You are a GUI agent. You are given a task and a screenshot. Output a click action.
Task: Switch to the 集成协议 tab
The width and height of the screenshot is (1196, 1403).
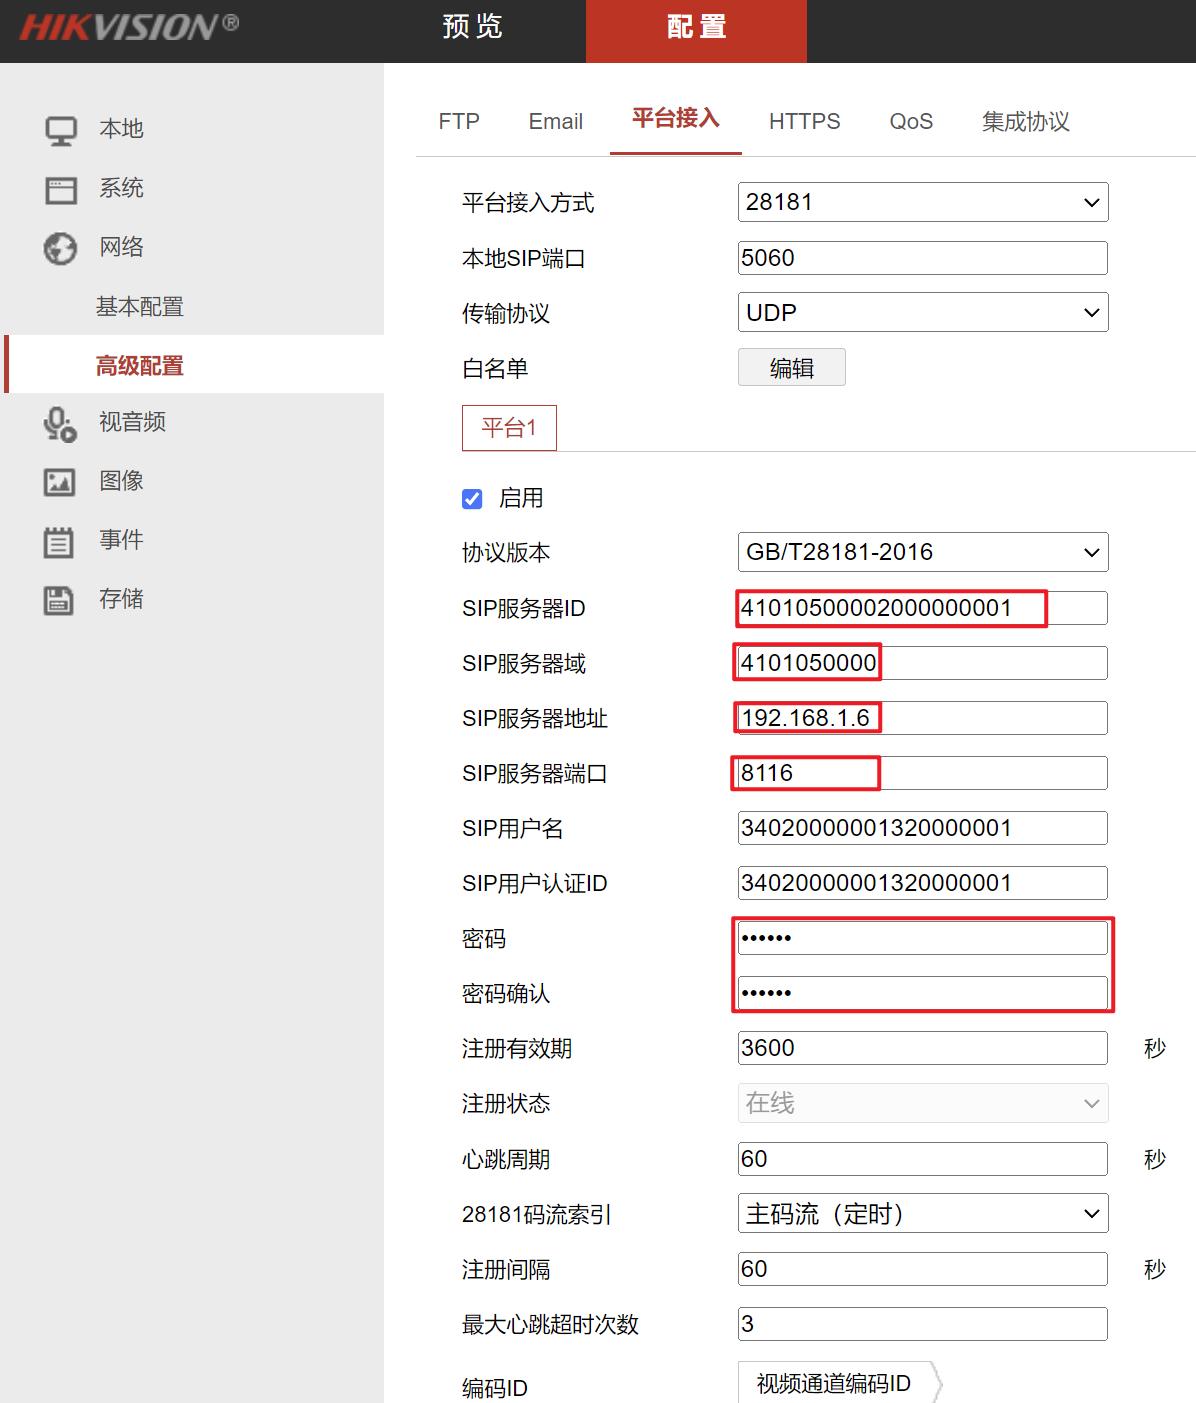pyautogui.click(x=1025, y=122)
